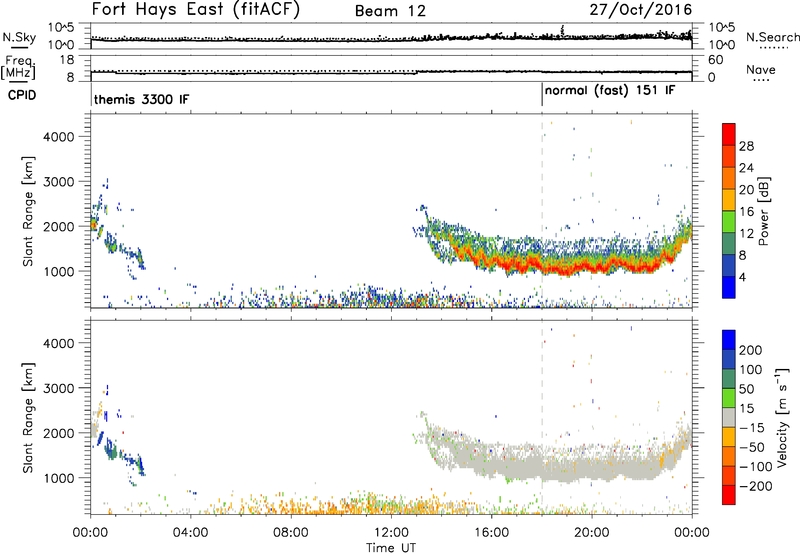Viewport: 800px width, 554px height.
Task: Click the dashed 18:00 marker in velocity panel
Action: tap(542, 417)
